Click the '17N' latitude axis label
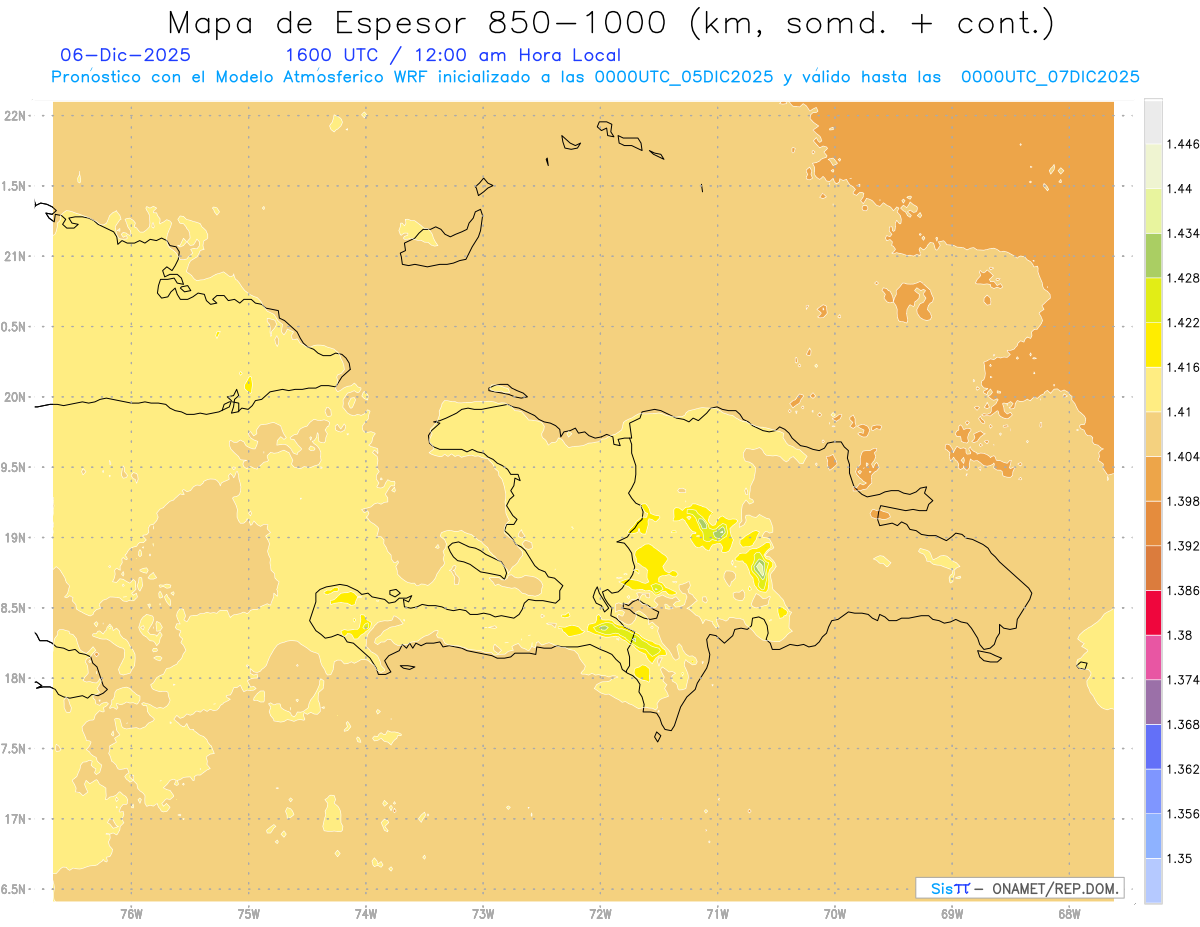 coord(17,820)
